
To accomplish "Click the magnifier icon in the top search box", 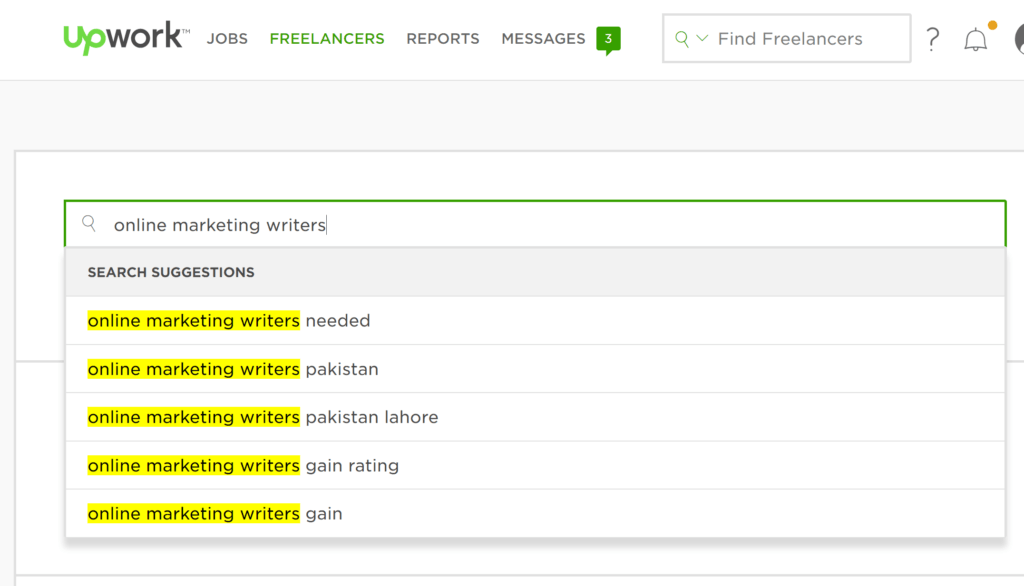I will click(x=682, y=39).
